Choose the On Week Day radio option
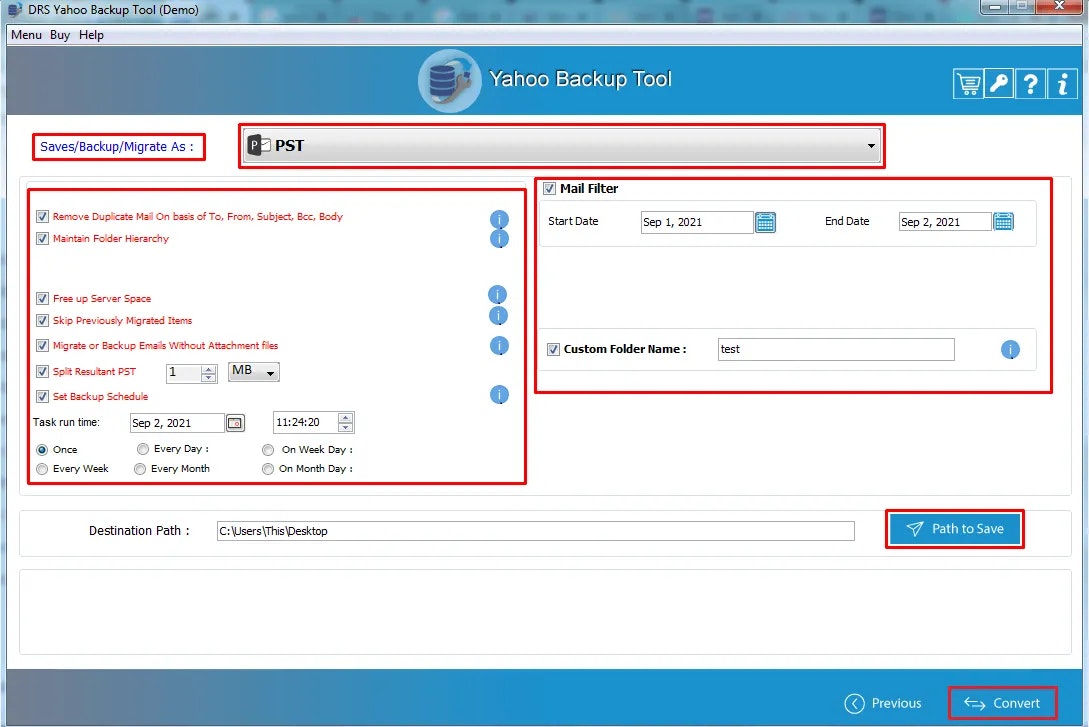 pos(268,450)
